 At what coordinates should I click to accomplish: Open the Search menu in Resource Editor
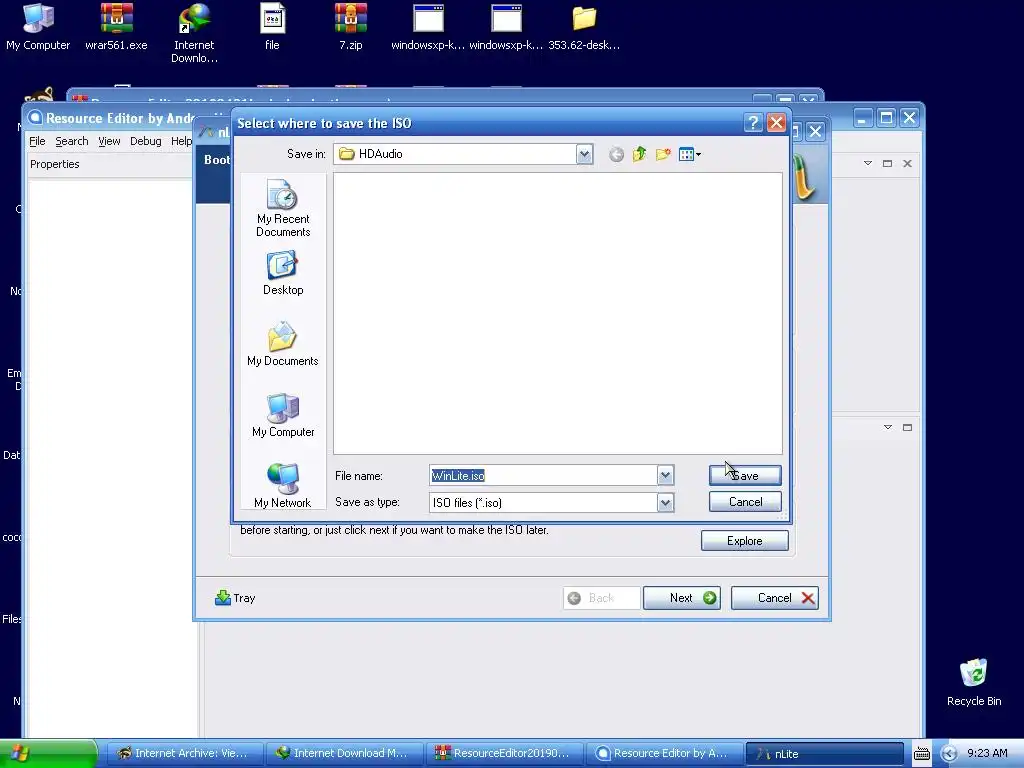(x=71, y=141)
